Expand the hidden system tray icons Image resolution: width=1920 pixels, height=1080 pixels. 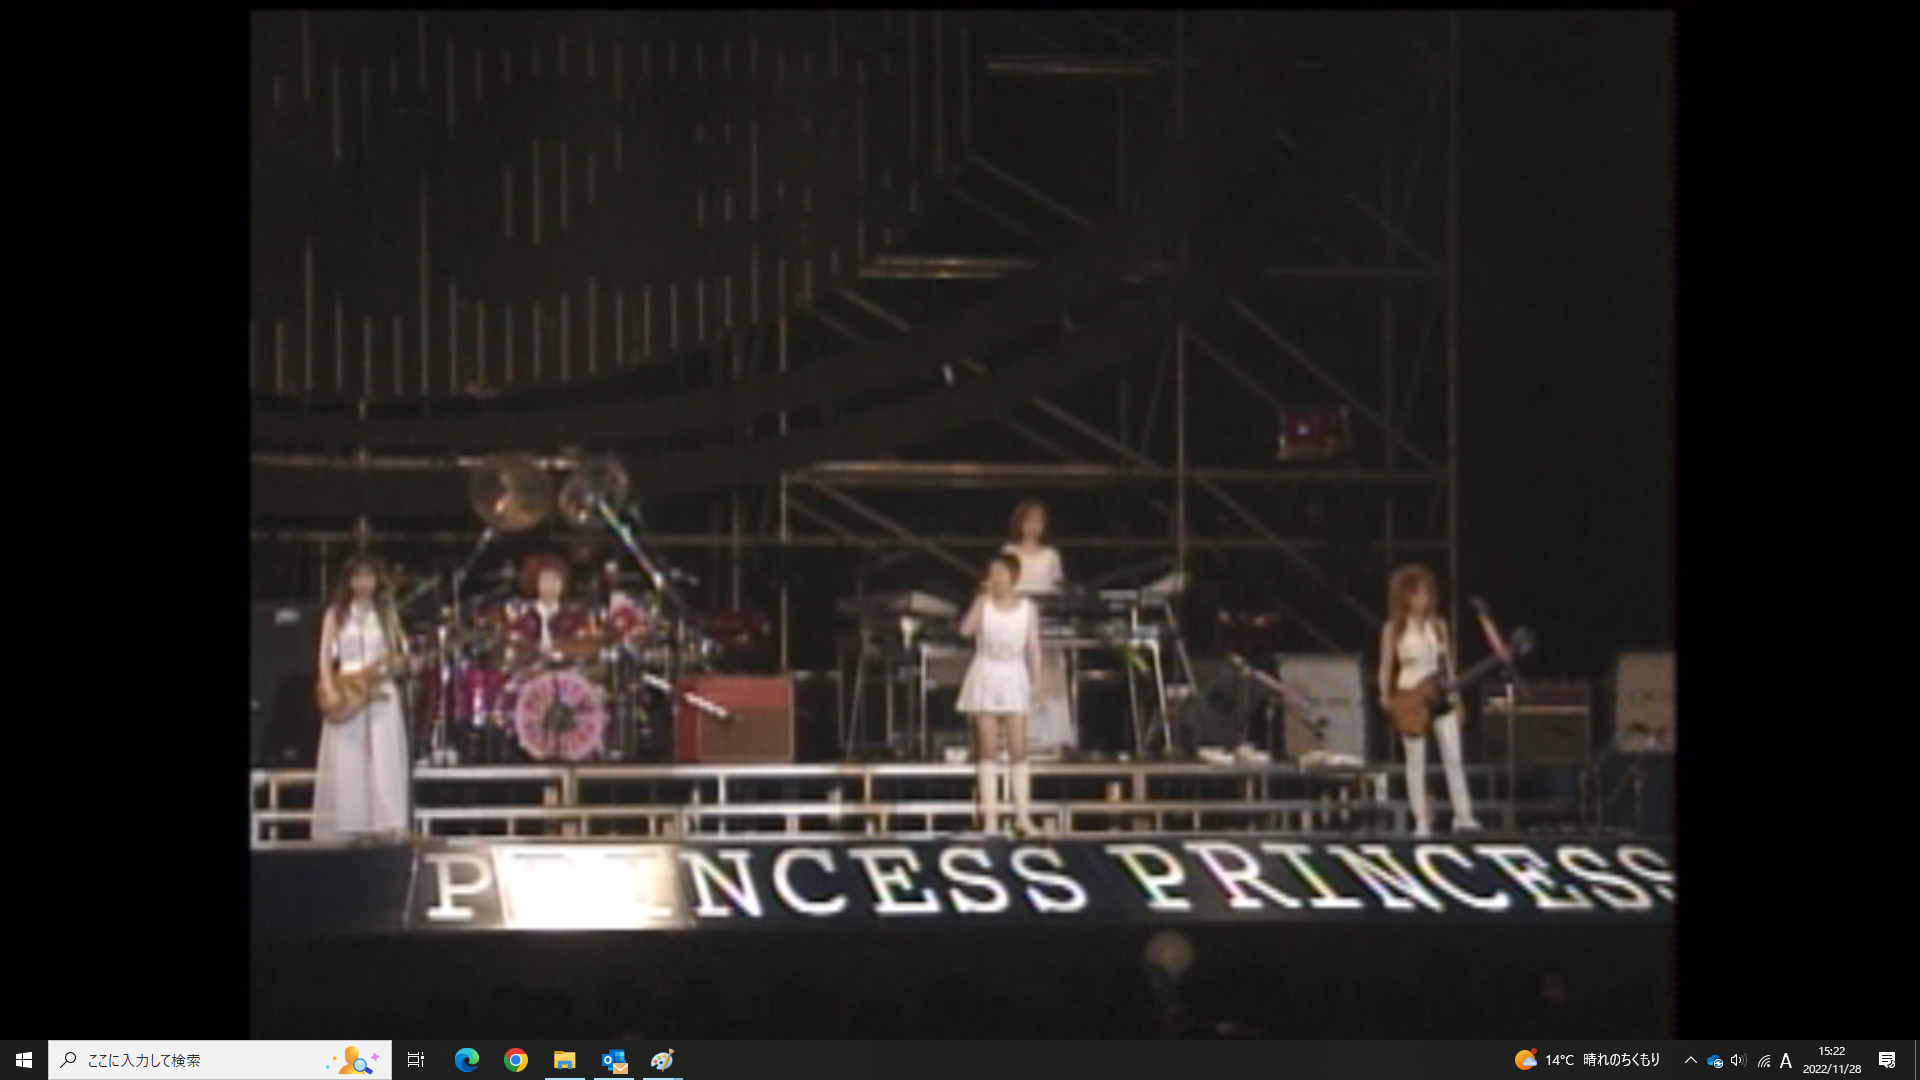point(1691,1060)
